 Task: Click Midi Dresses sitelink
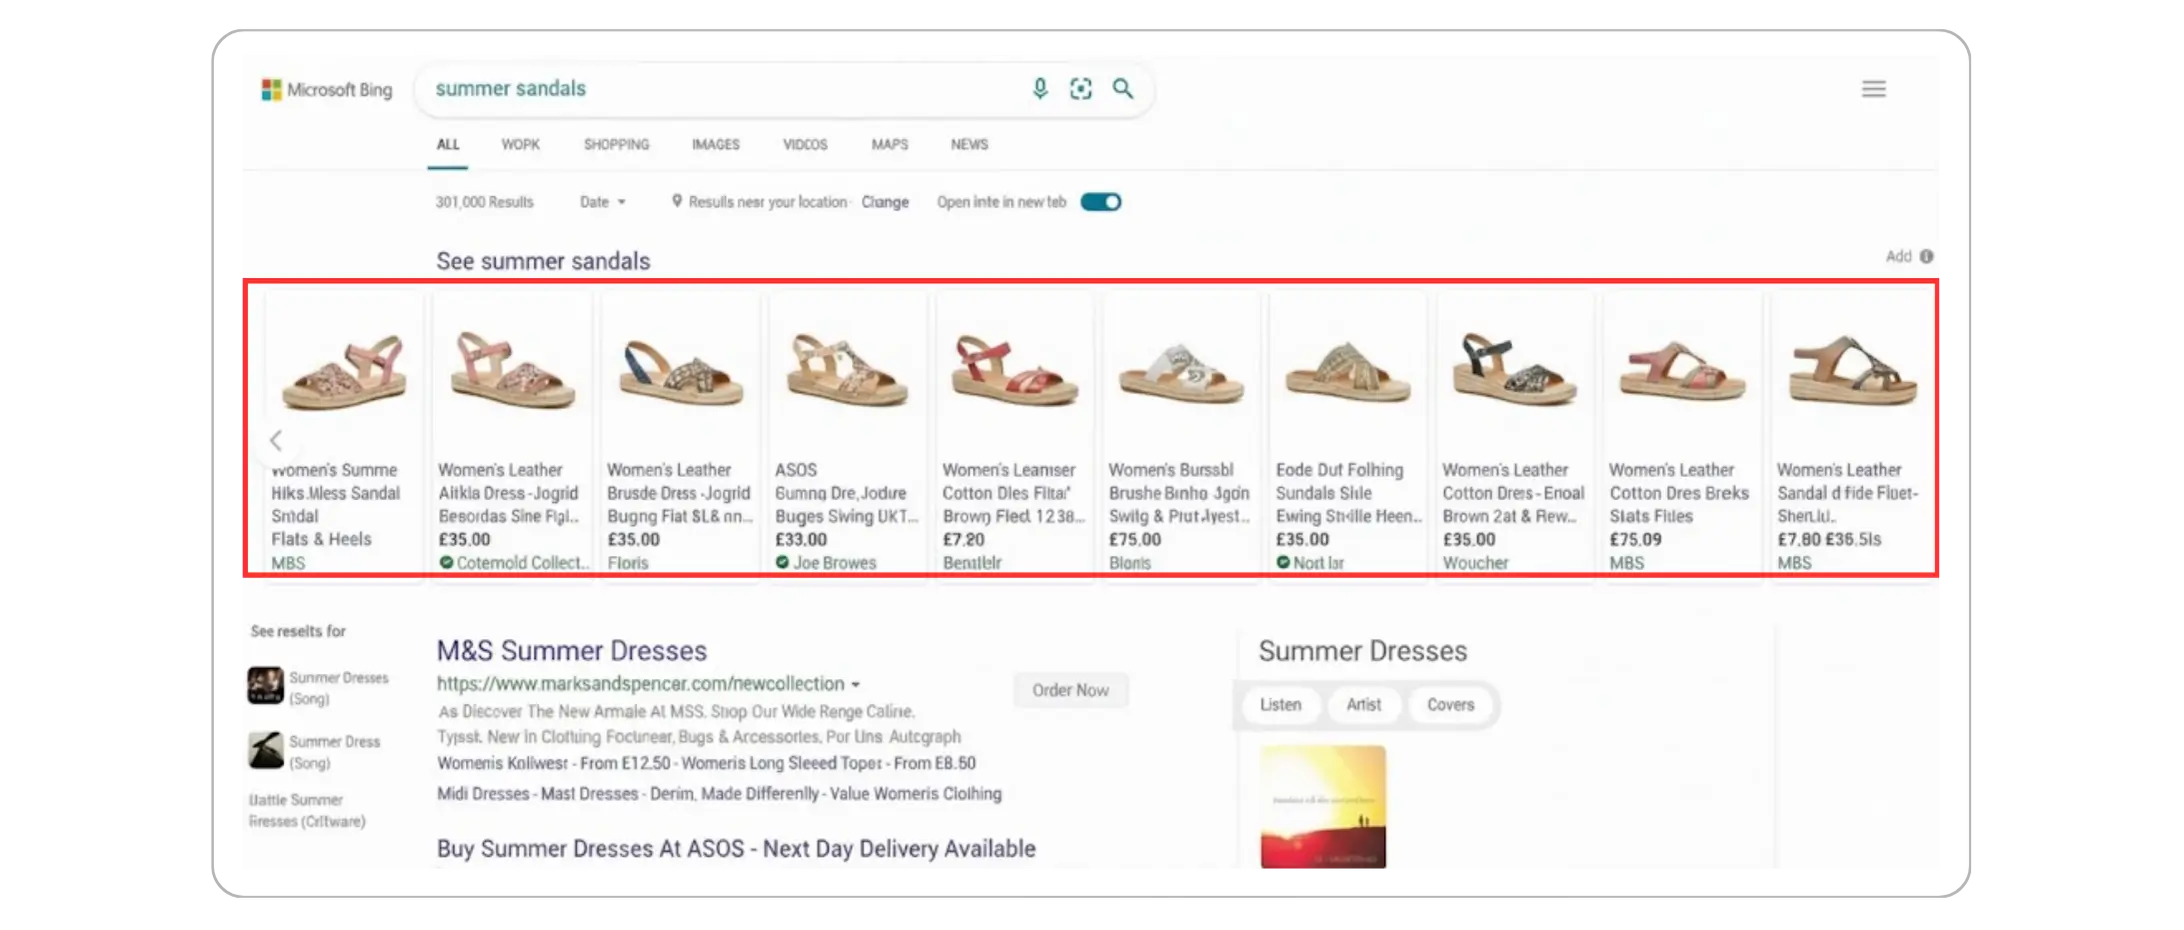tap(483, 794)
